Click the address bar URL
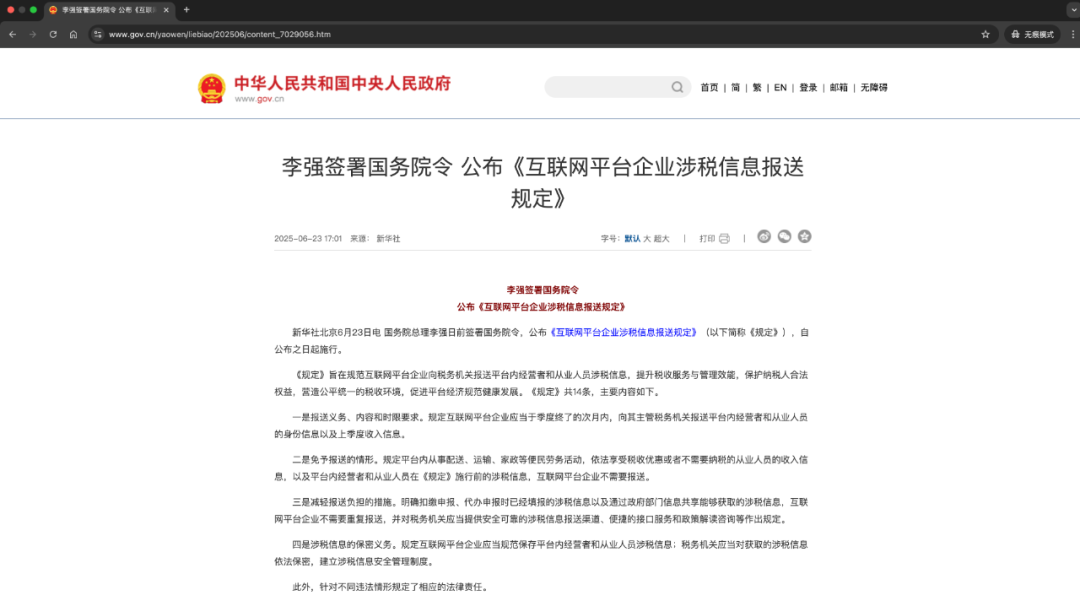The height and width of the screenshot is (601, 1080). pos(220,34)
